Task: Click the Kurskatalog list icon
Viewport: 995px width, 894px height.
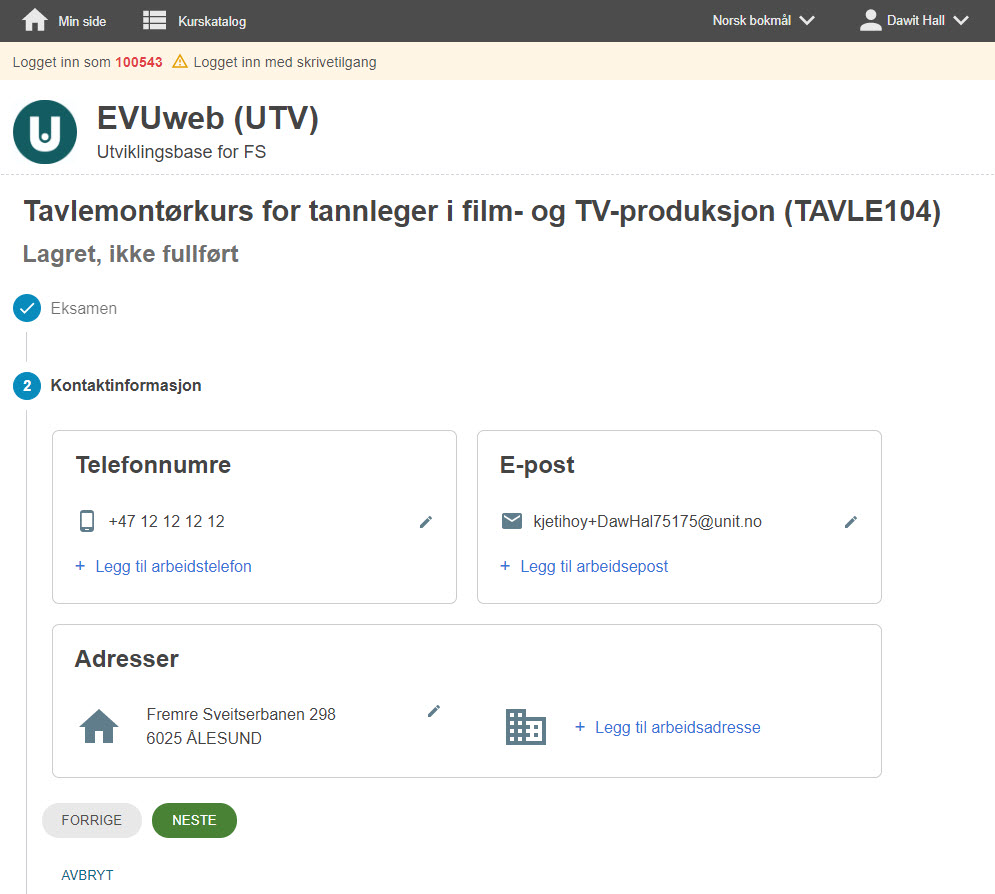Action: click(x=154, y=20)
